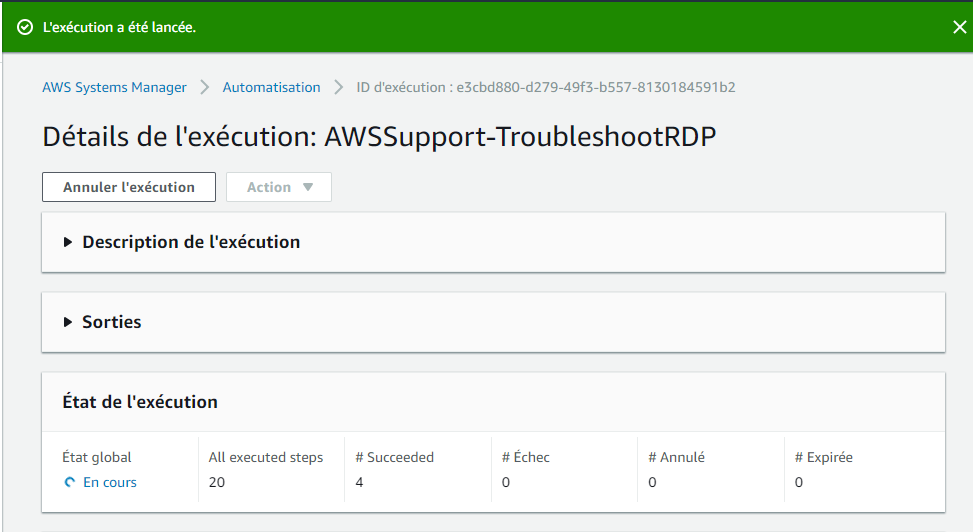Click chevron separator after Automatisation
This screenshot has width=973, height=532.
pos(338,88)
